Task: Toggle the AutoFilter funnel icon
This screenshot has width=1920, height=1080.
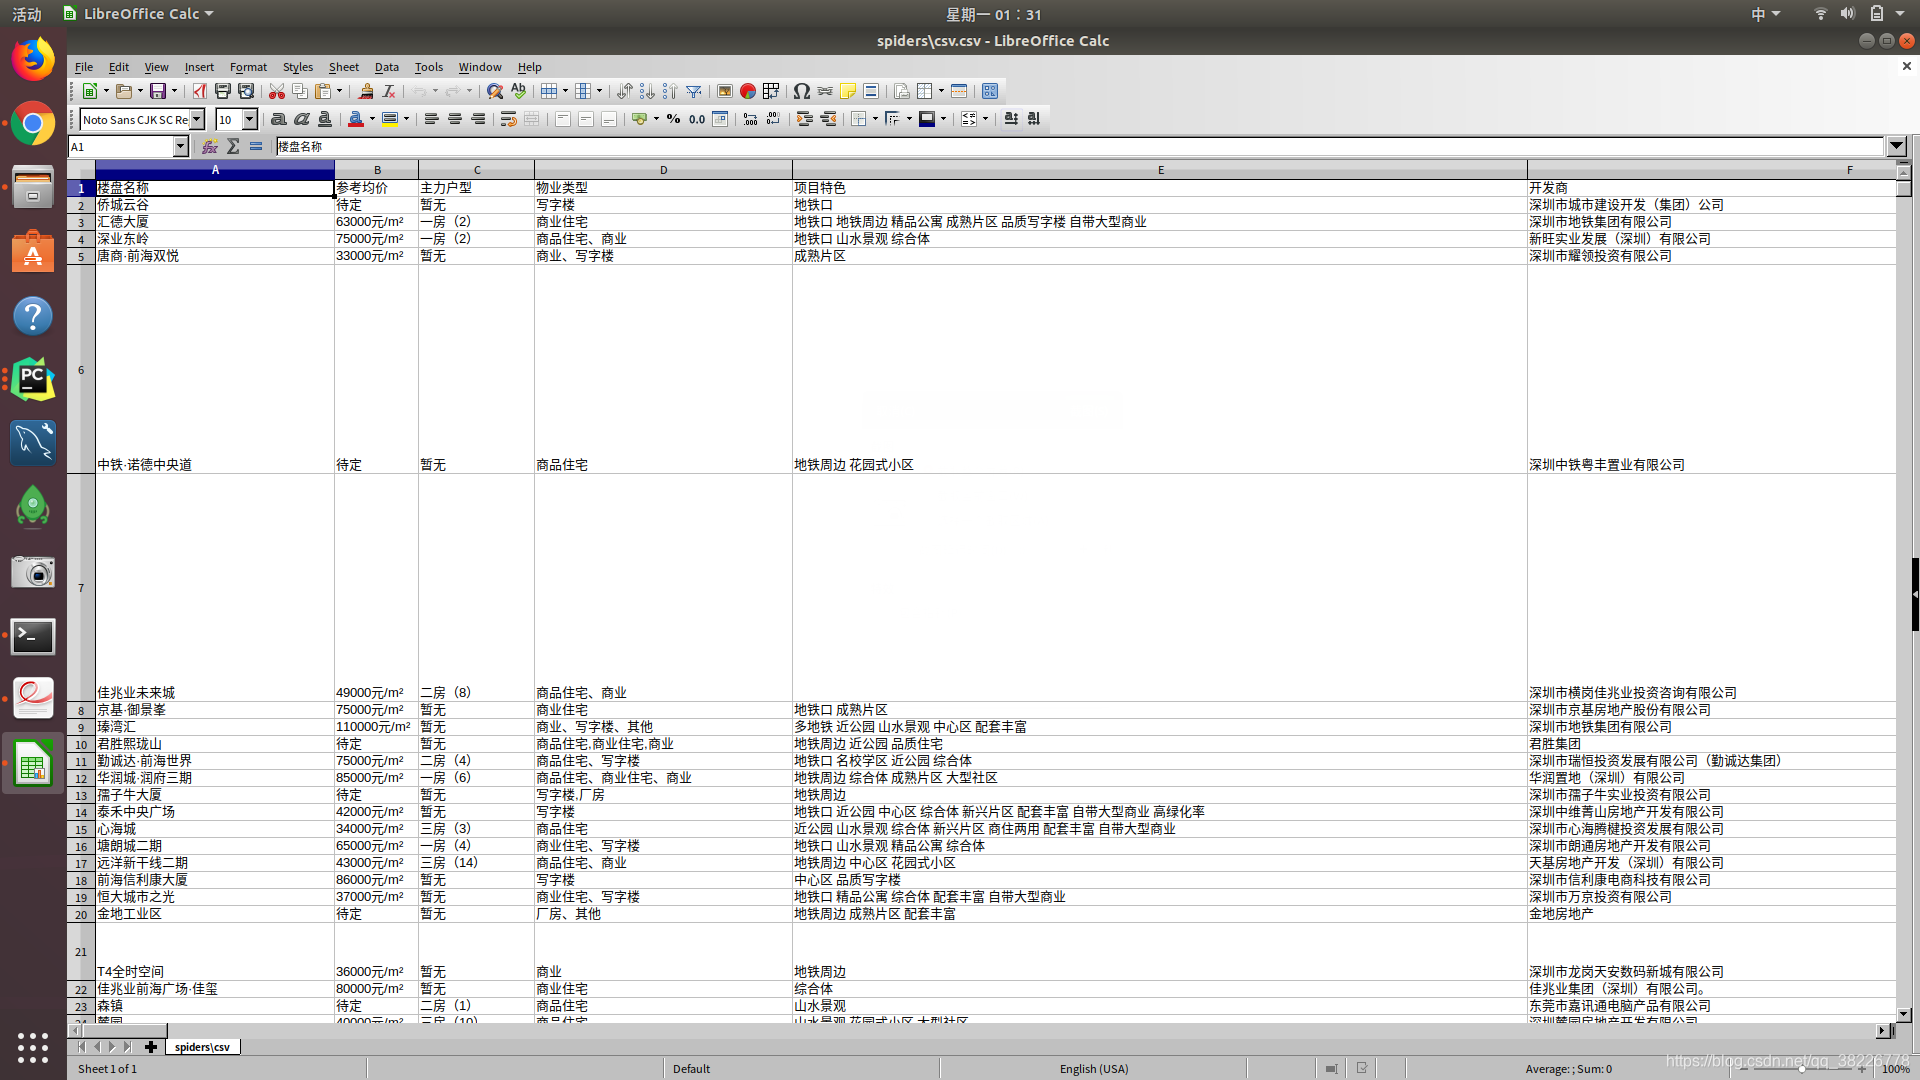Action: tap(693, 91)
